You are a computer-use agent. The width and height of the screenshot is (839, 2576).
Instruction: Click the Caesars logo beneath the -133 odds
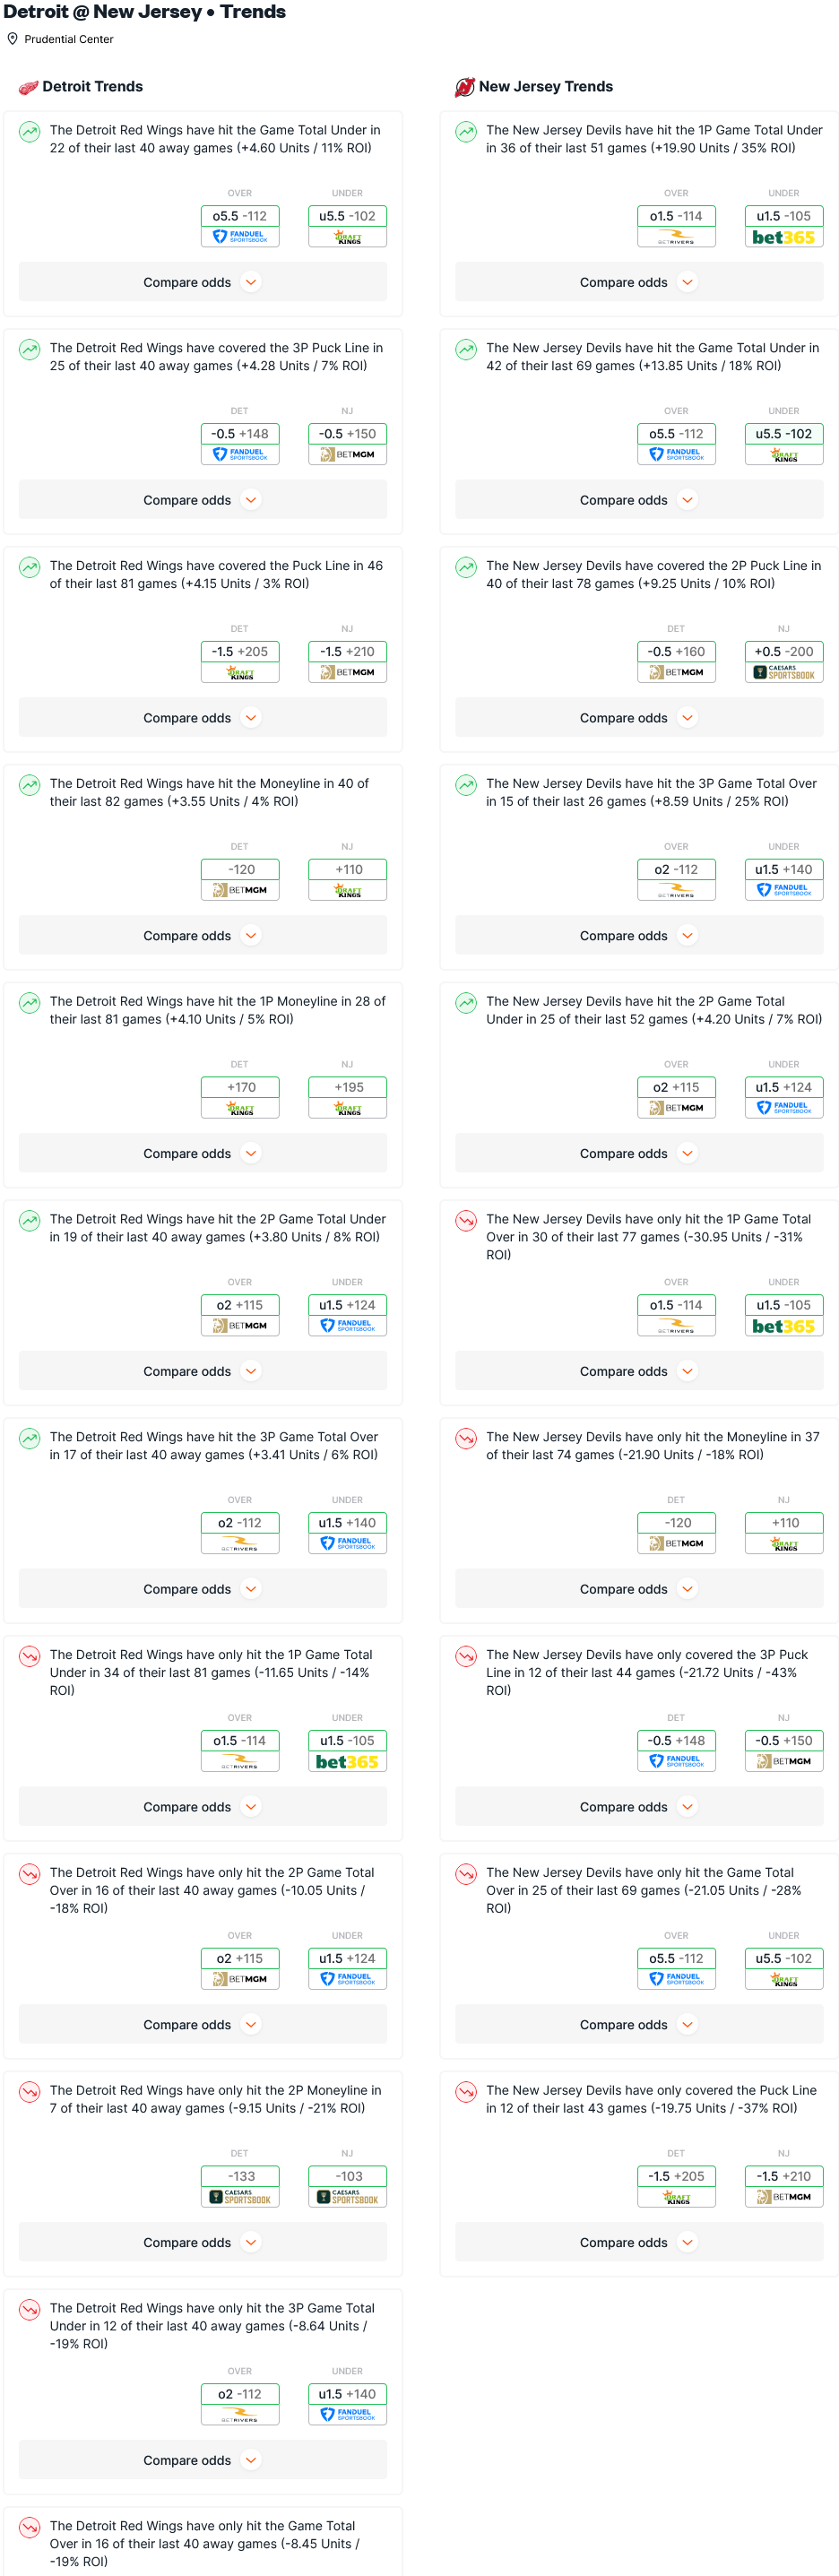[x=240, y=2197]
